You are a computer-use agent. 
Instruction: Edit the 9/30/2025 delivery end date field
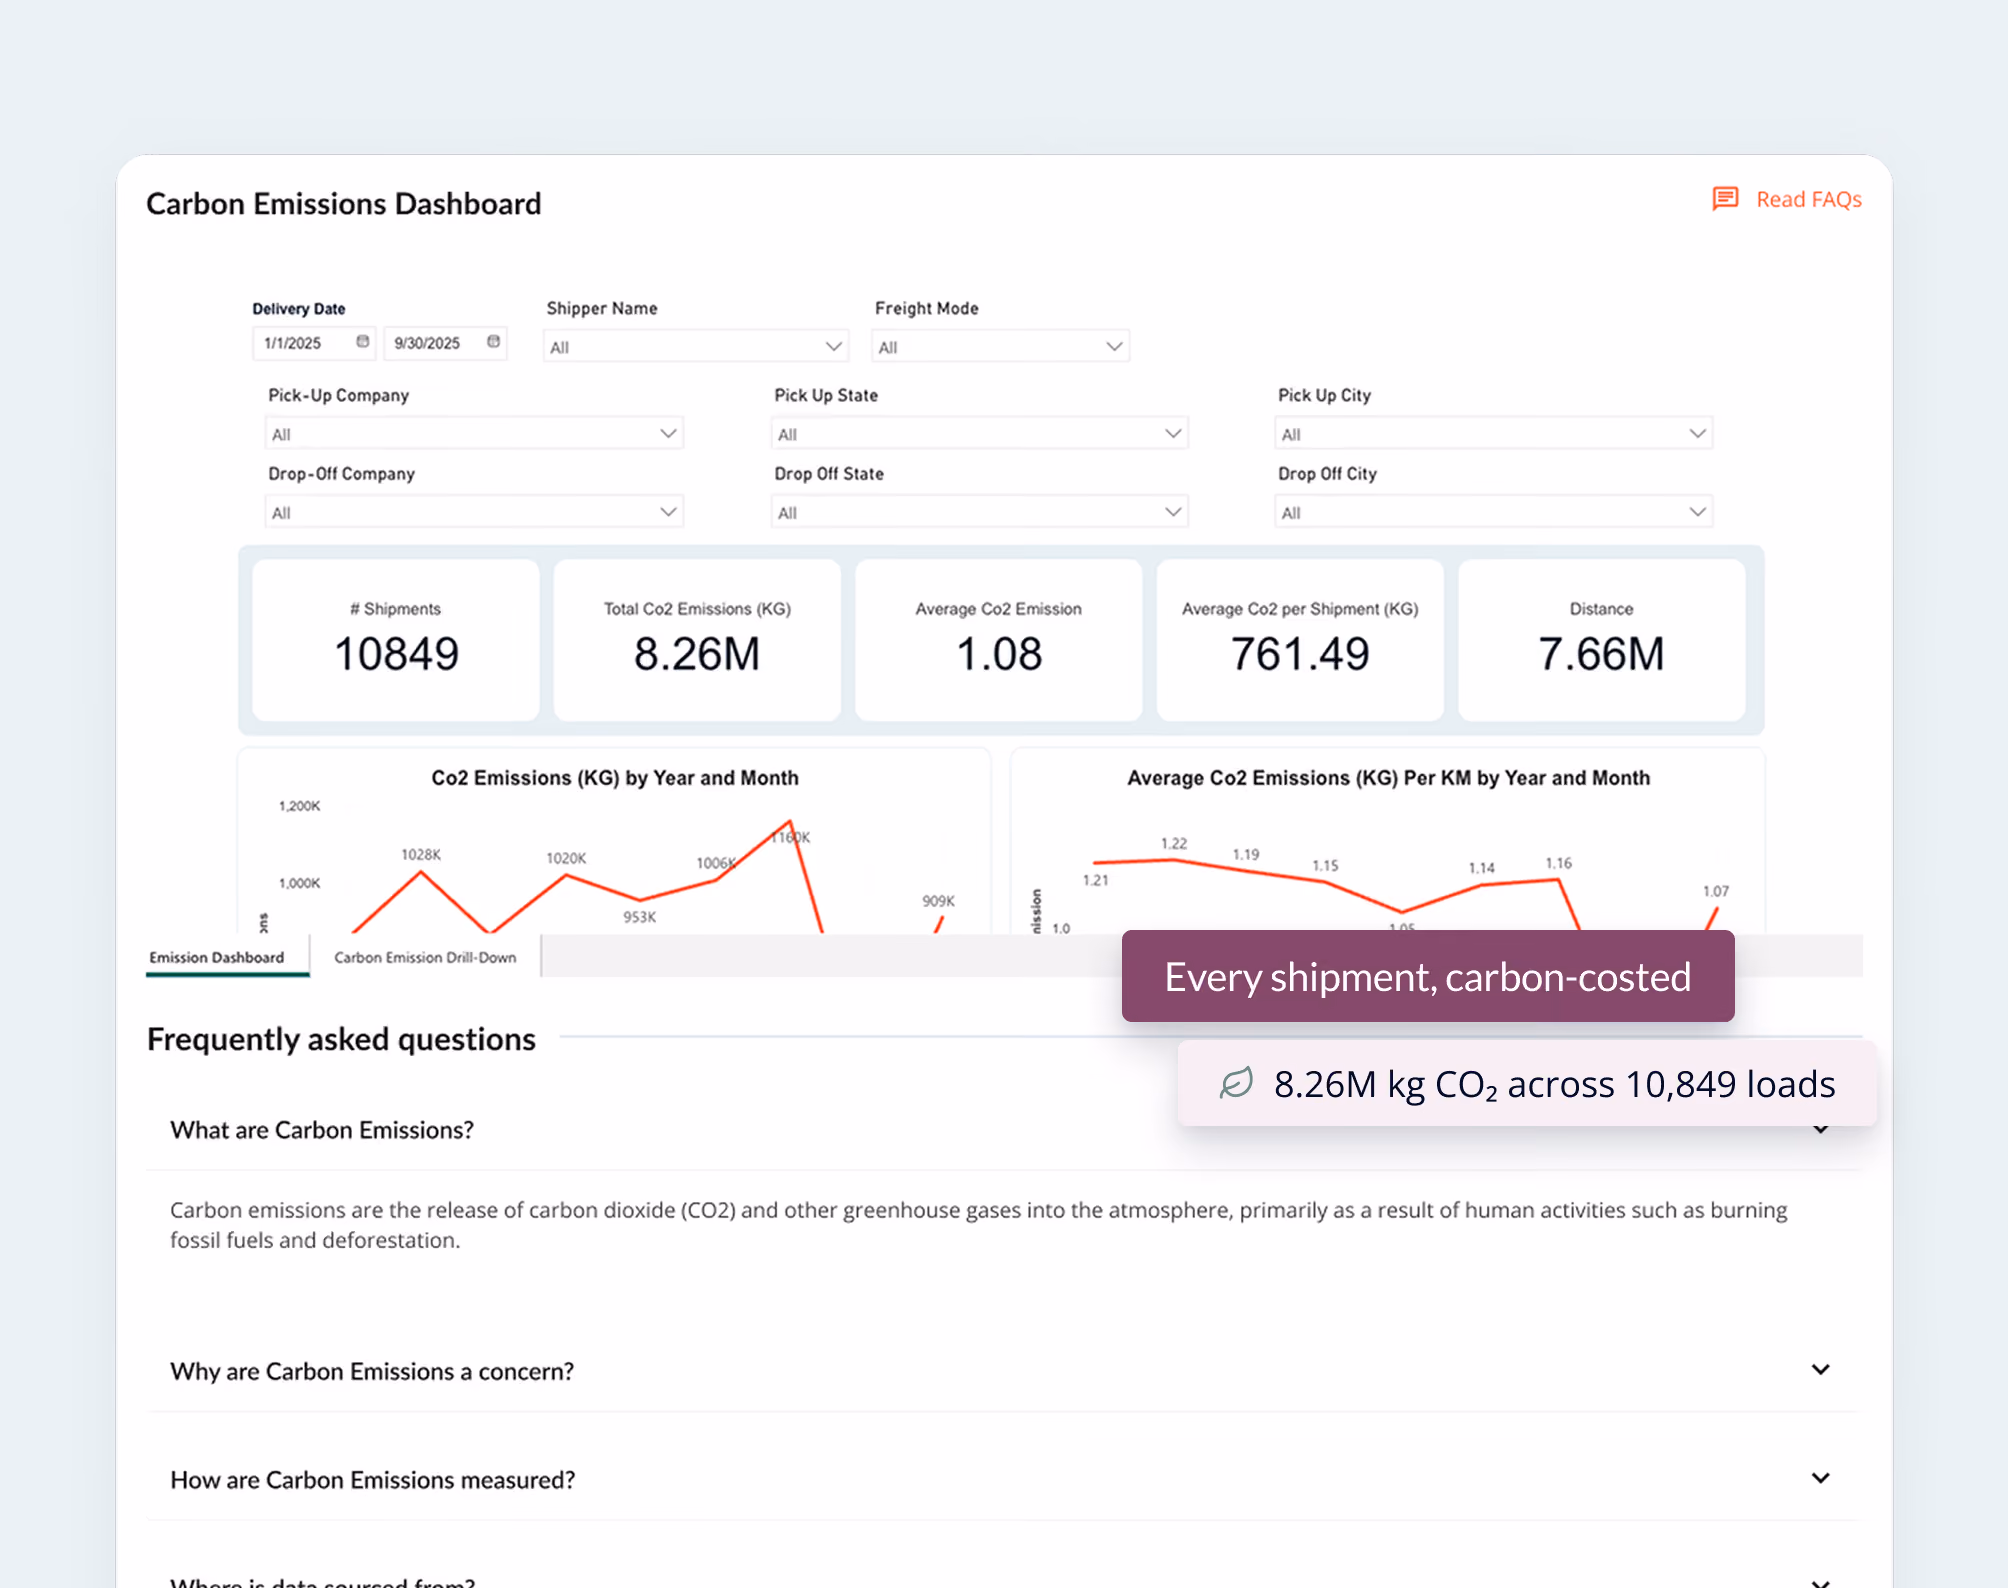click(x=444, y=343)
